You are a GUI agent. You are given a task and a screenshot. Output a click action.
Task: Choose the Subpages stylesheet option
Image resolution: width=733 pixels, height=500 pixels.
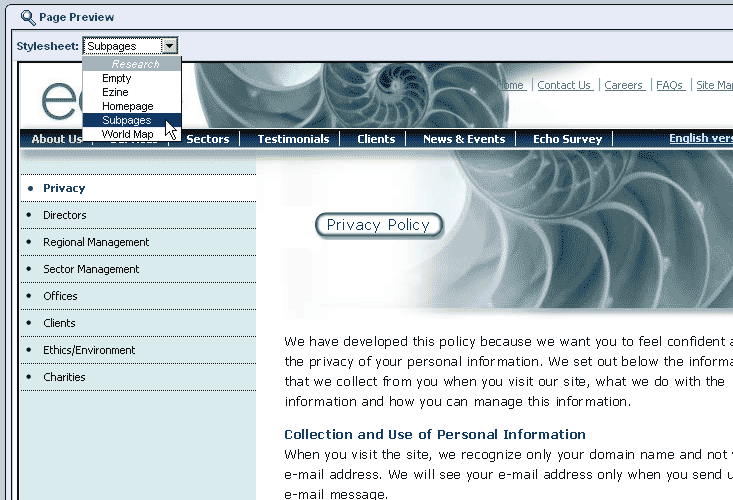click(x=131, y=120)
